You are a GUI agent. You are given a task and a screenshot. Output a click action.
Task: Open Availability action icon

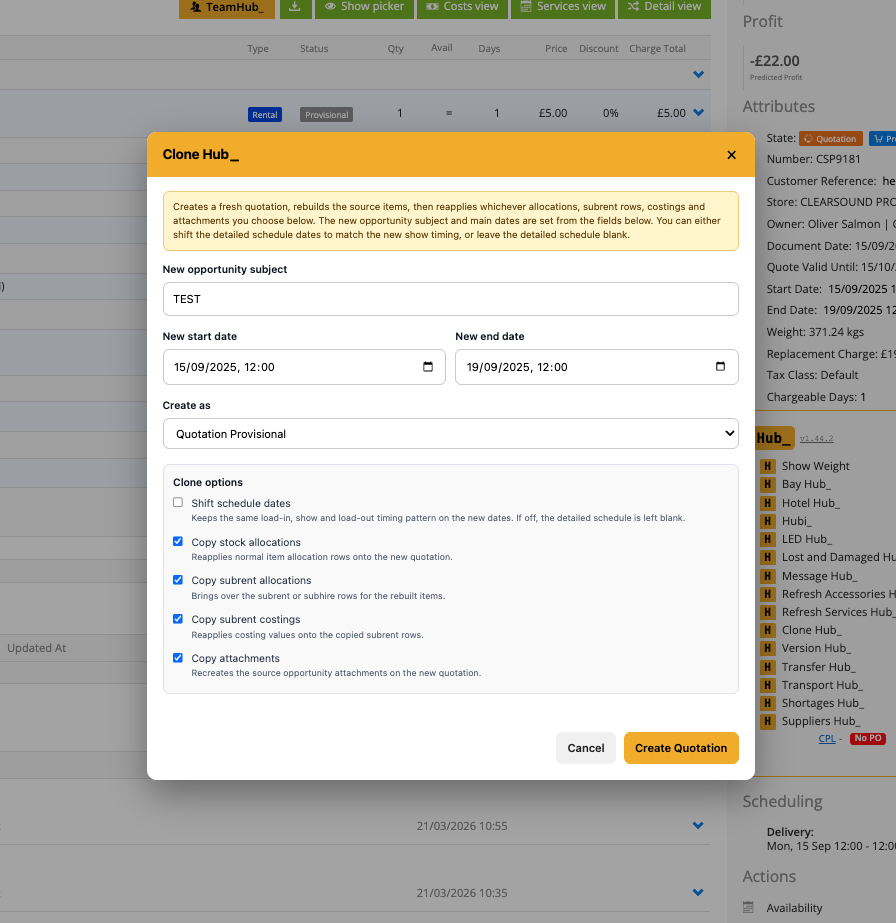pyautogui.click(x=748, y=907)
